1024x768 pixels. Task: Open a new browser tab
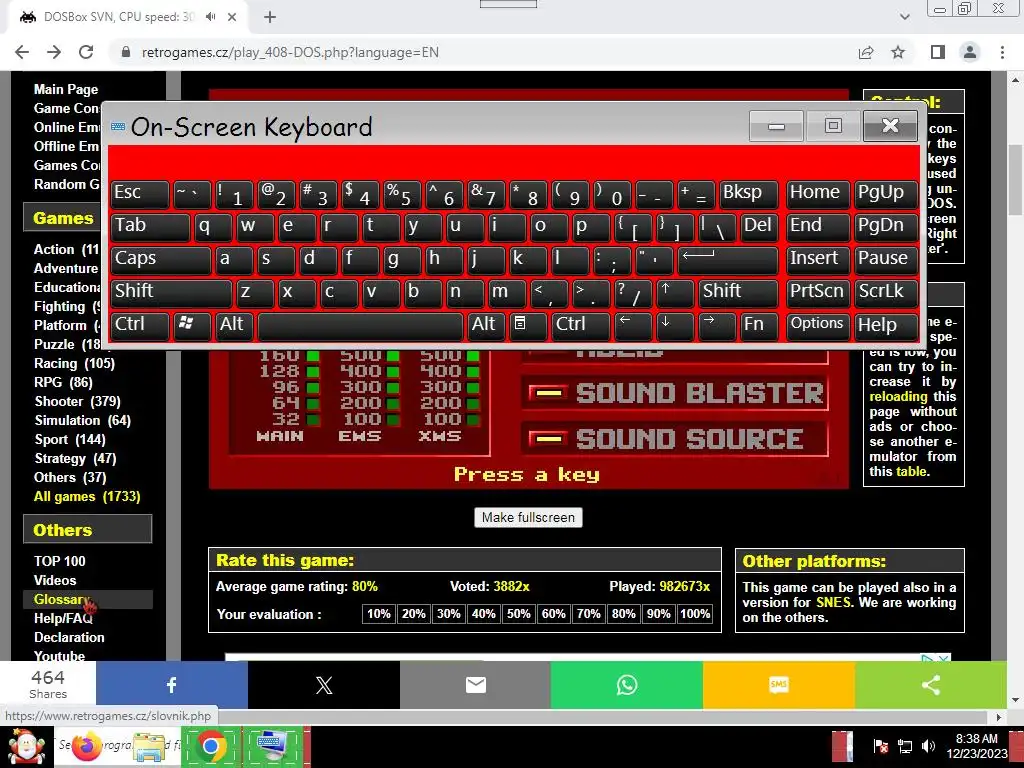coord(270,17)
